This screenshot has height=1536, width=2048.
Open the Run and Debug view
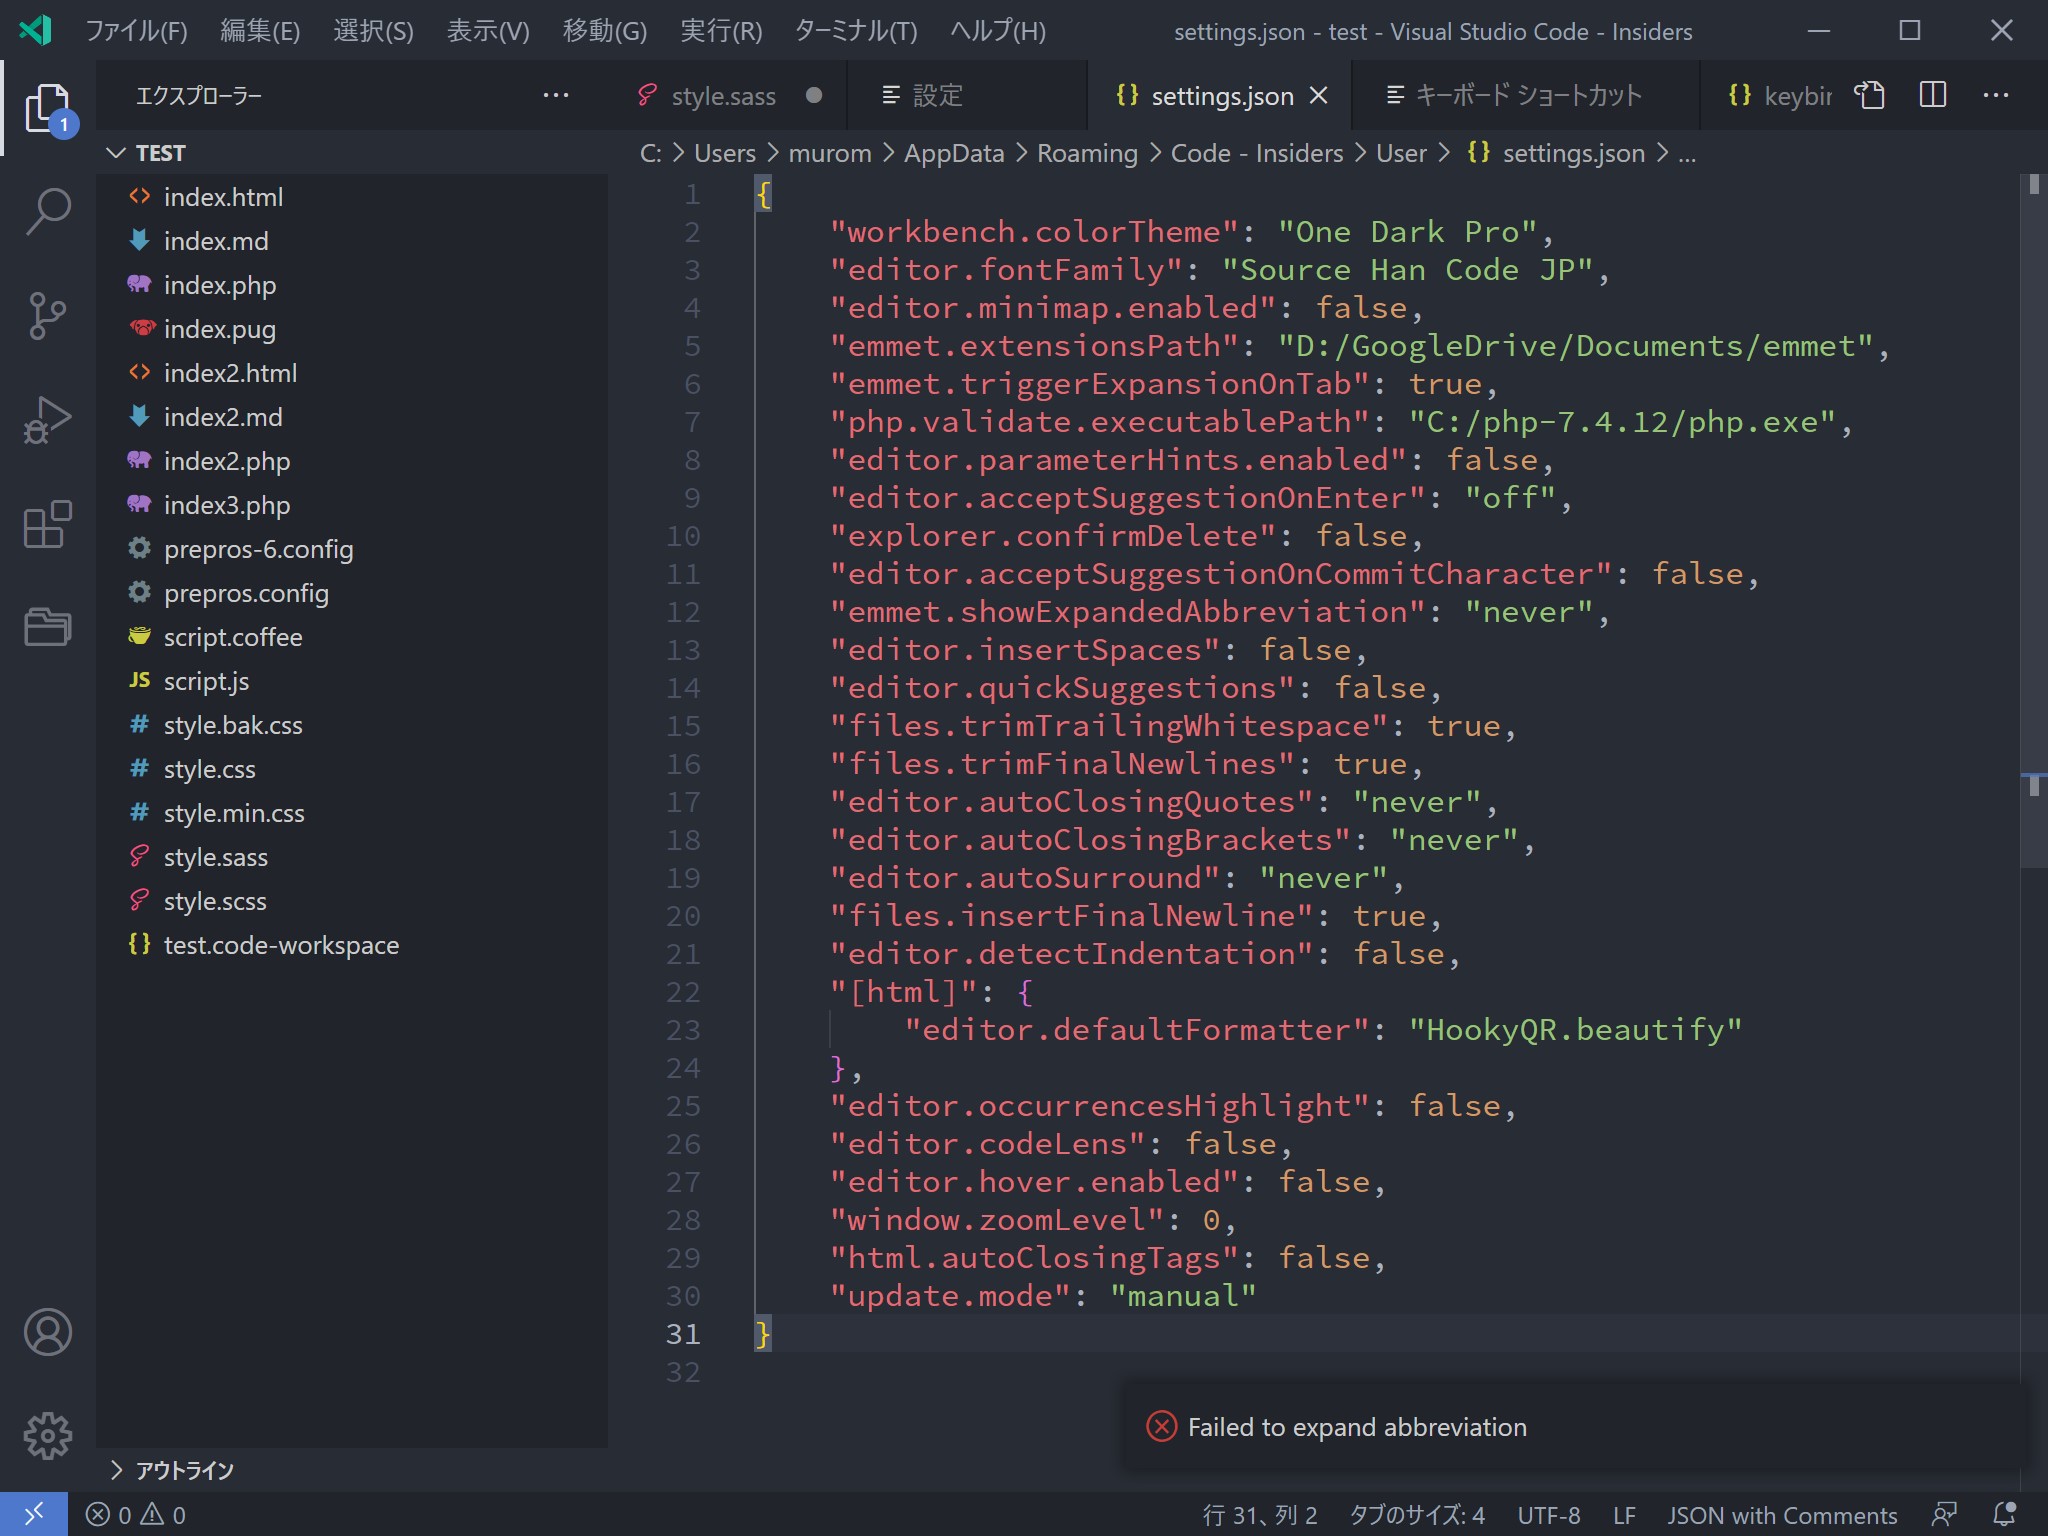47,420
